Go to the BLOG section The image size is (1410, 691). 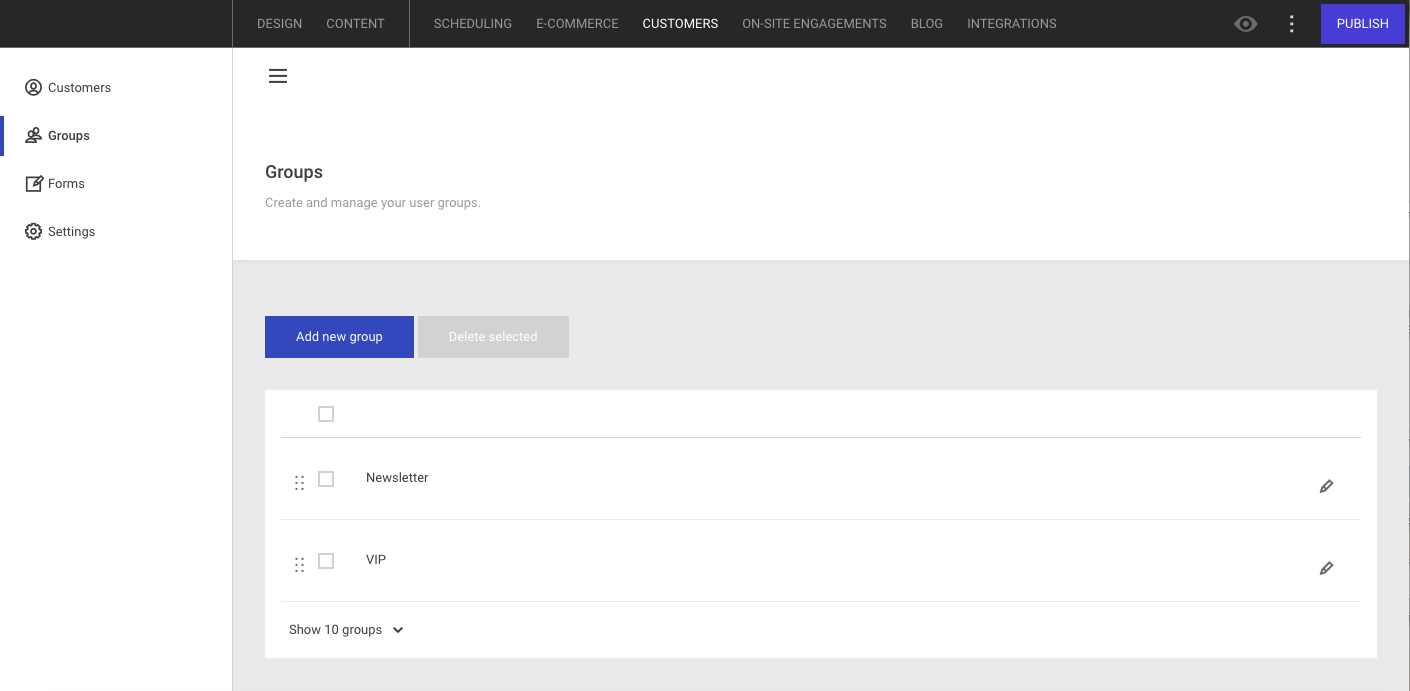click(x=926, y=23)
